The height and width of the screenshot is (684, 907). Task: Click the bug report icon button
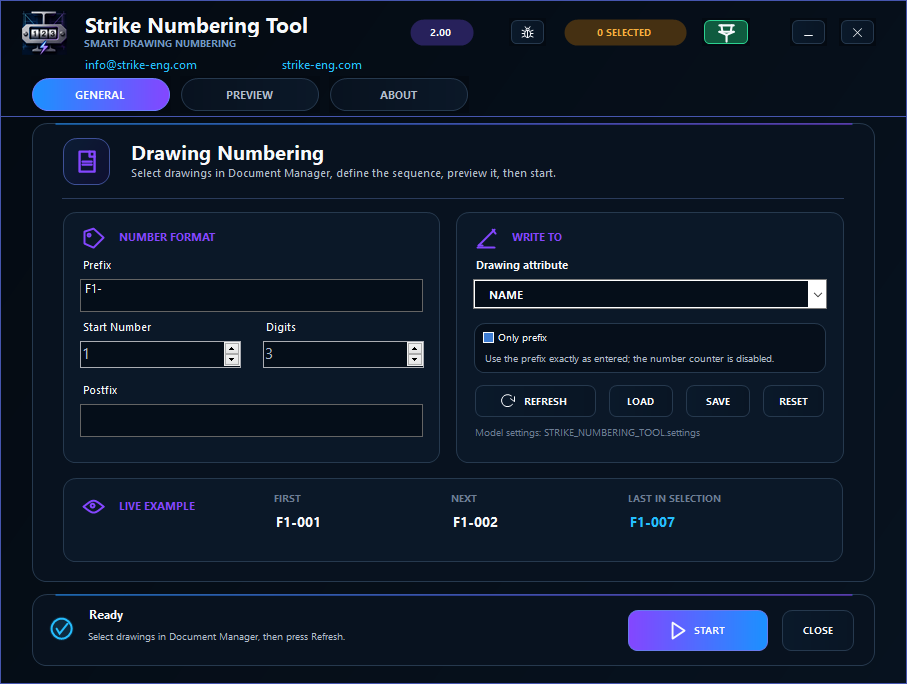point(527,32)
